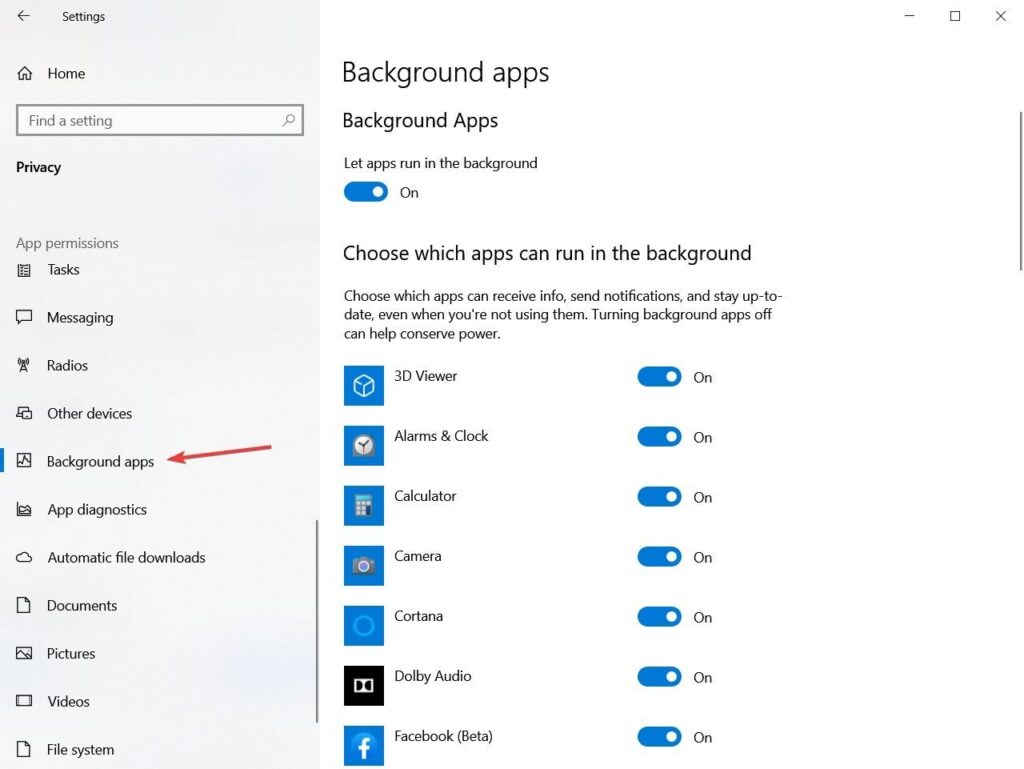Select App diagnostics in sidebar

(97, 509)
